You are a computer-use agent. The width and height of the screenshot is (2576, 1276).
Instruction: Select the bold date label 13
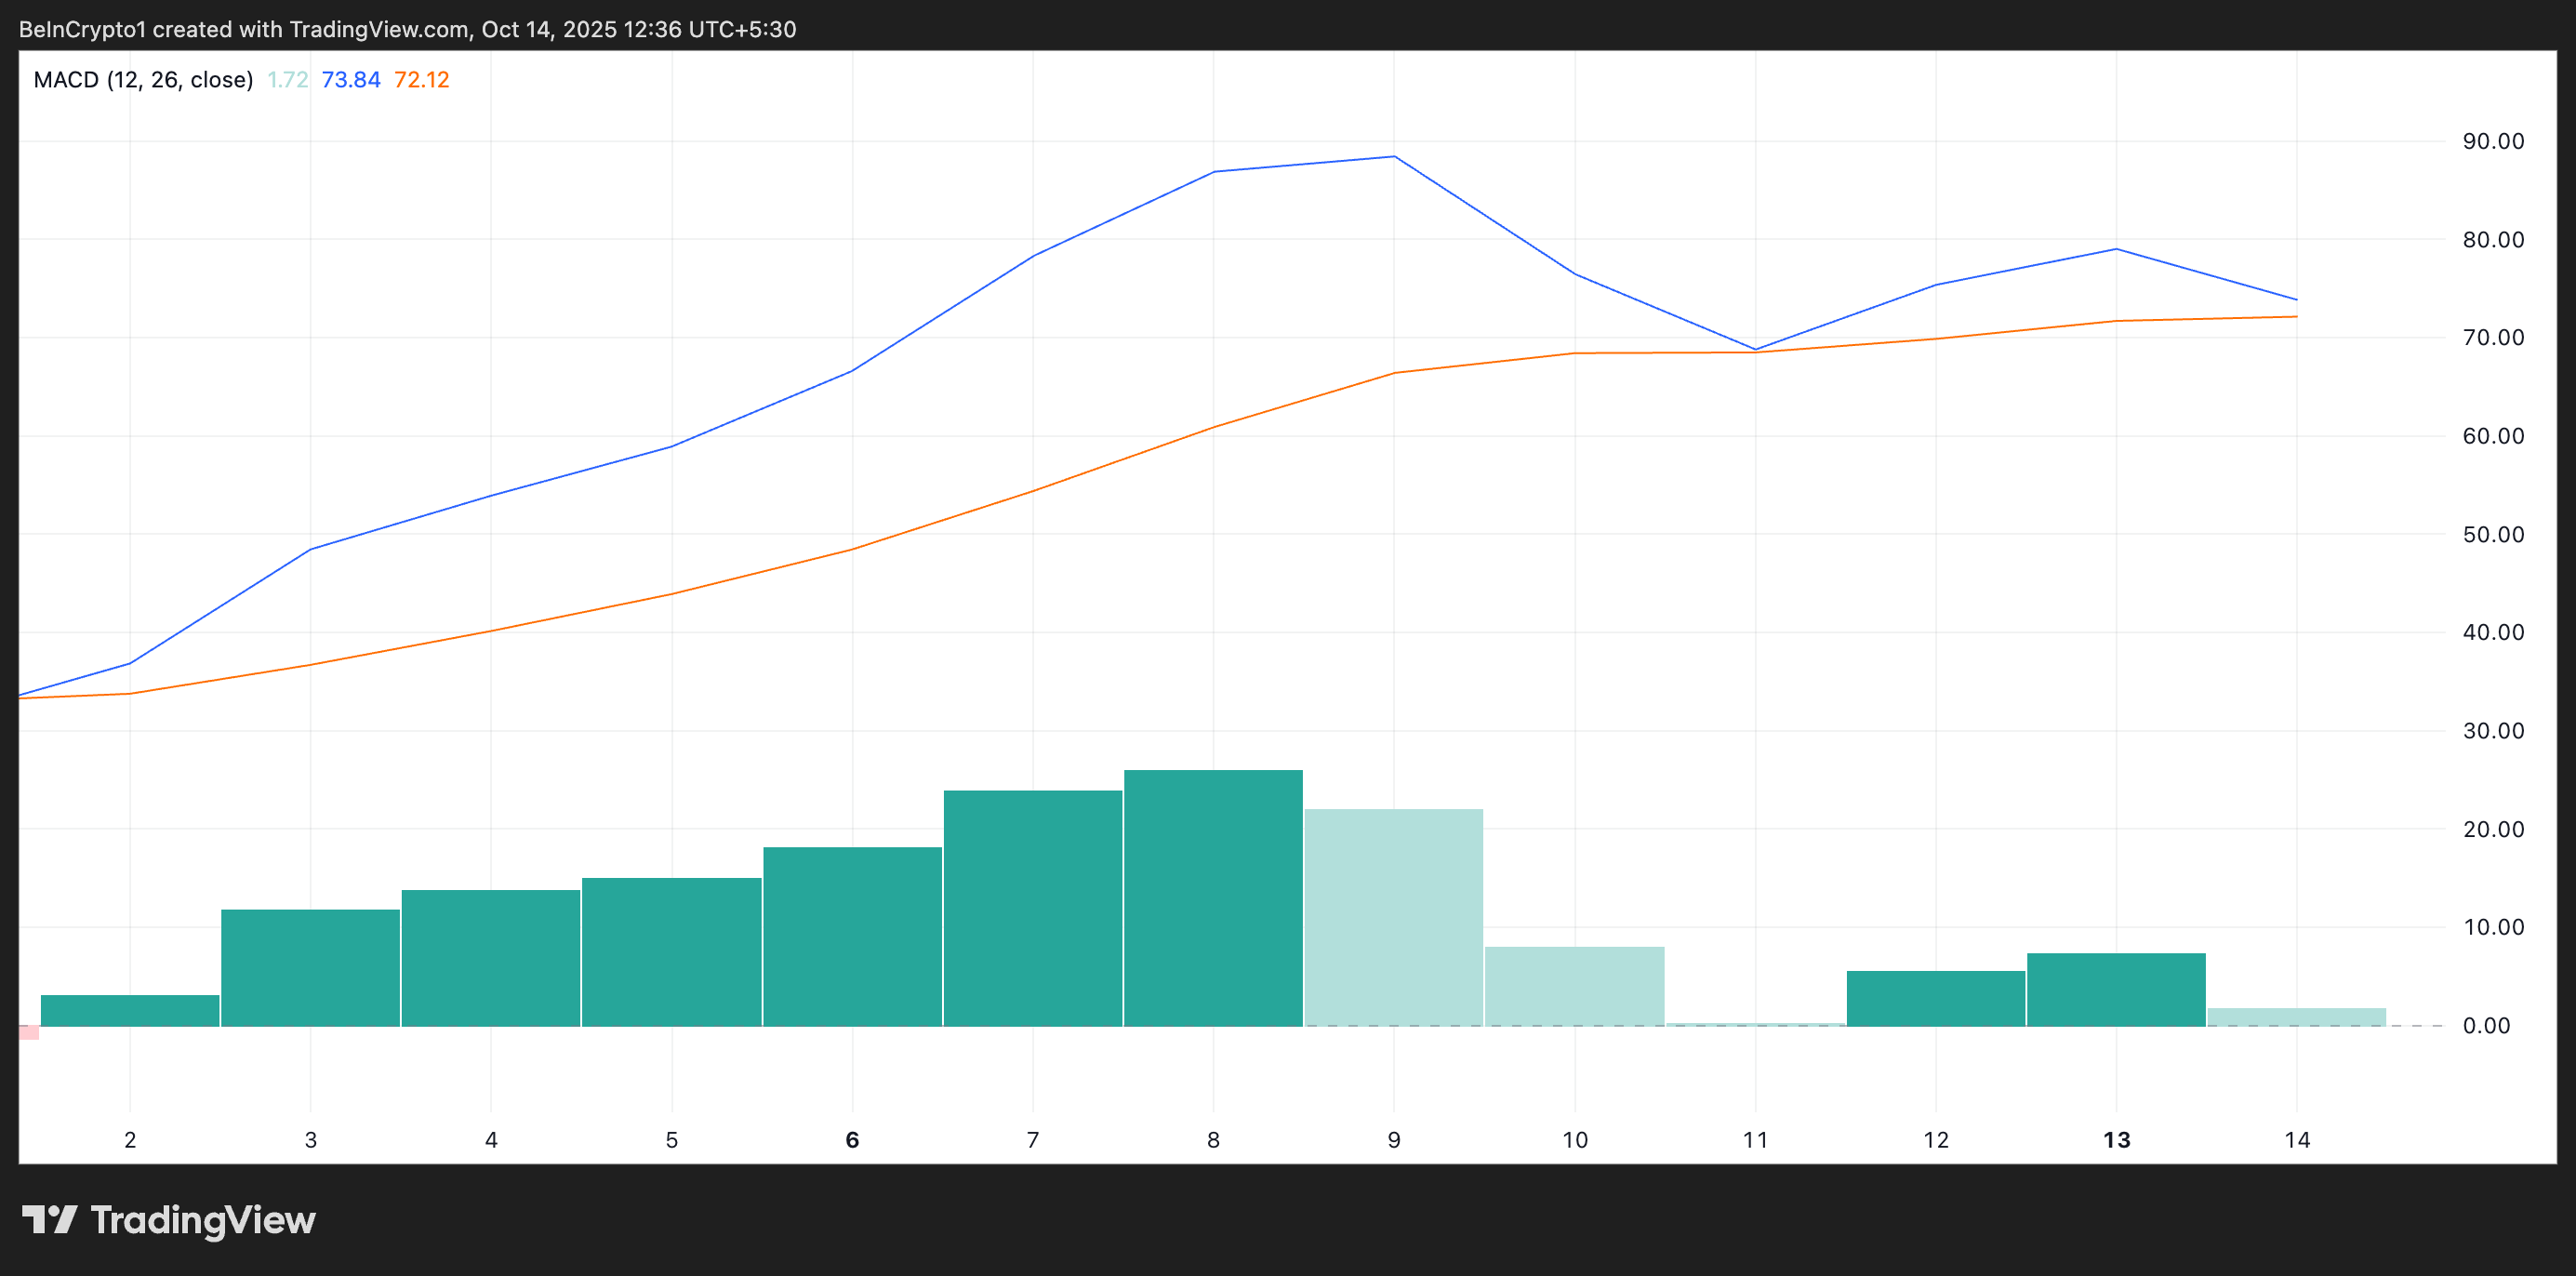point(2117,1139)
